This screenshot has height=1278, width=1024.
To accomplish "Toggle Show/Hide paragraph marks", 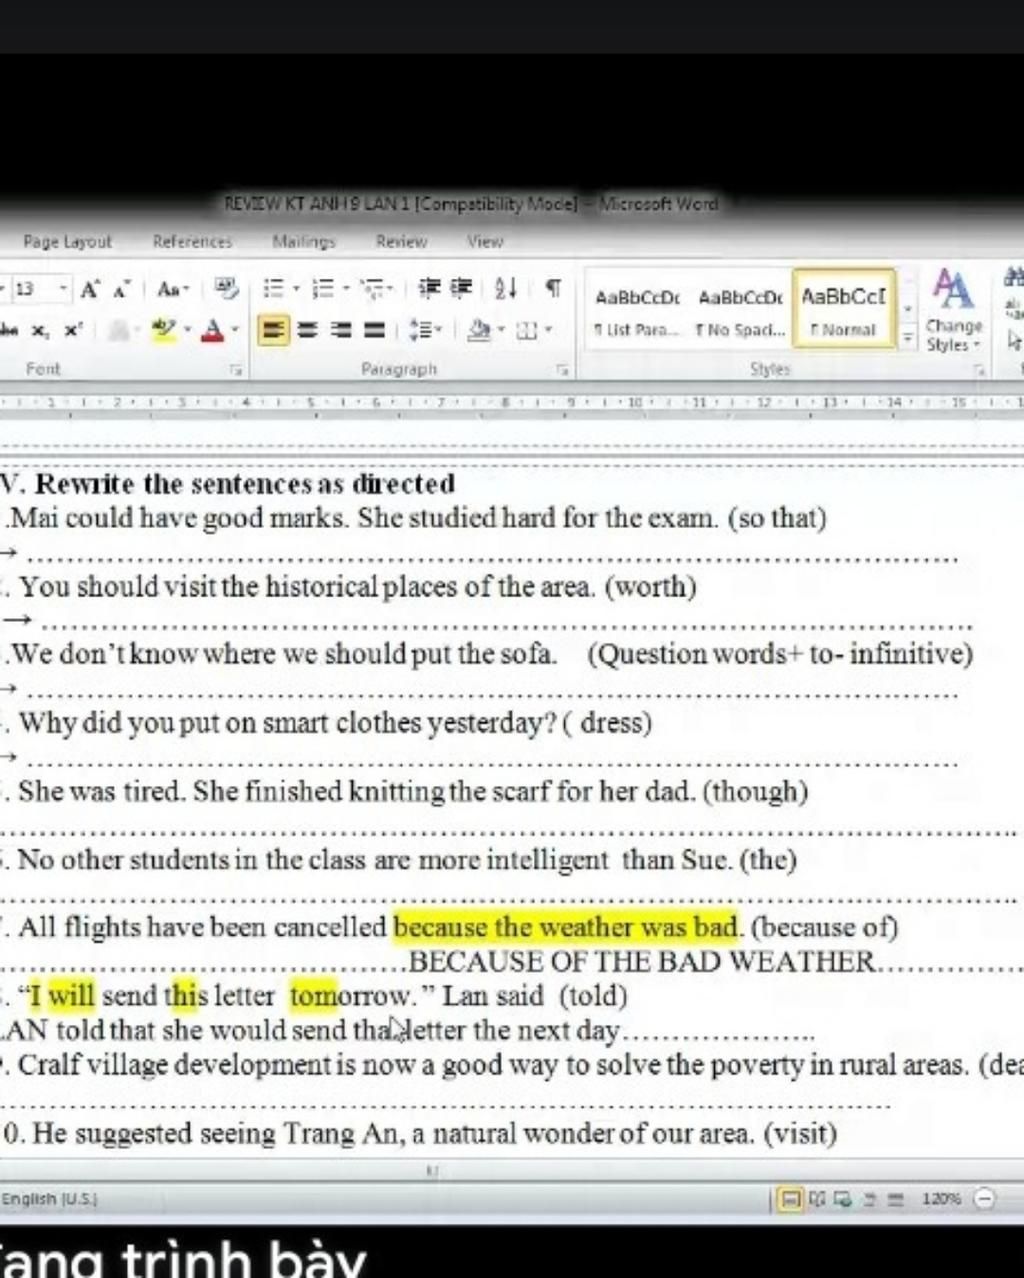I will 553,289.
